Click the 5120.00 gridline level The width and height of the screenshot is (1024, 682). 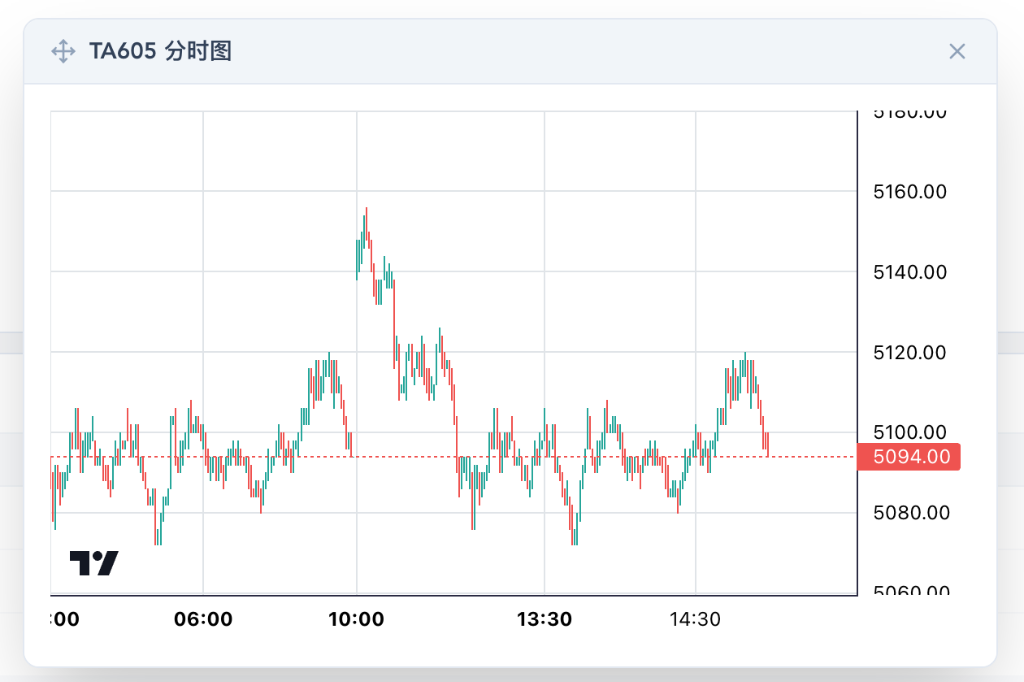[908, 352]
